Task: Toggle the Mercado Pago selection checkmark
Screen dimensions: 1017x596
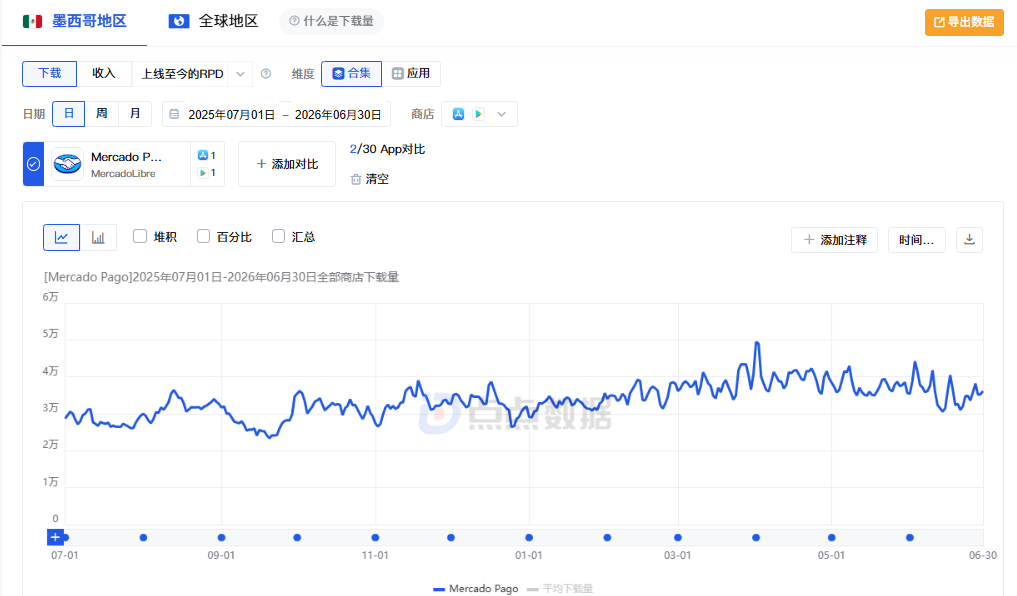Action: [33, 164]
